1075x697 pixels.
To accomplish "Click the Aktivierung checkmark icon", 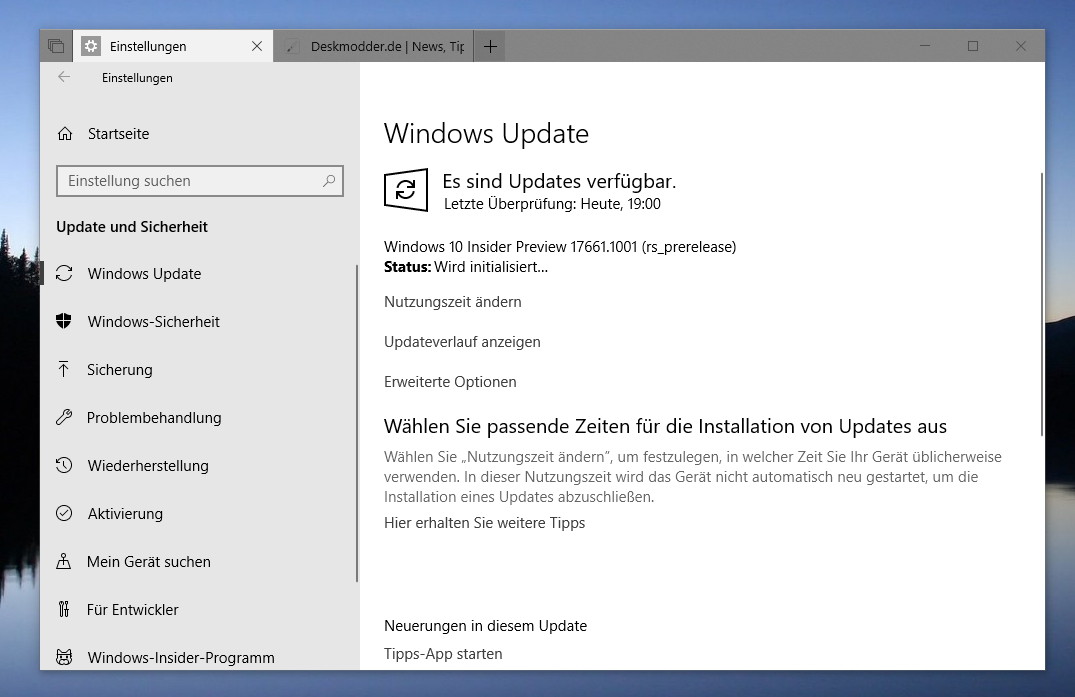I will (64, 513).
